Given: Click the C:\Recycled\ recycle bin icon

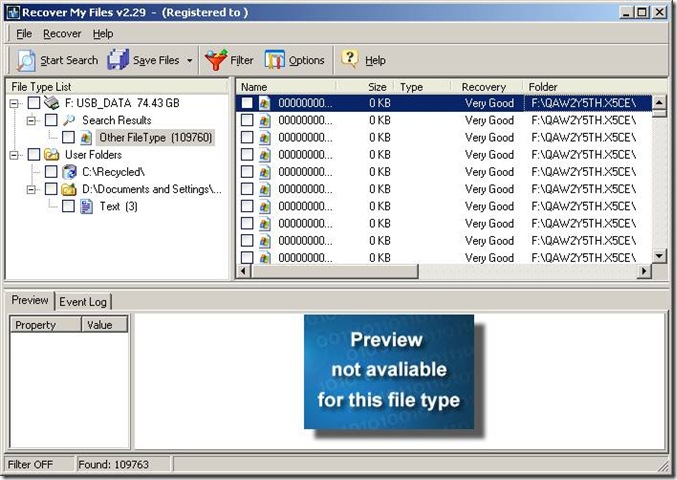Looking at the screenshot, I should (x=69, y=172).
